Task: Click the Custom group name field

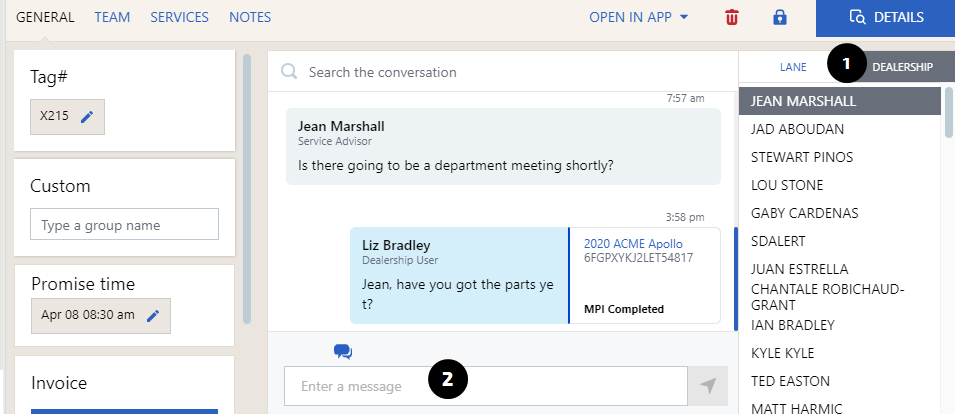Action: (124, 225)
